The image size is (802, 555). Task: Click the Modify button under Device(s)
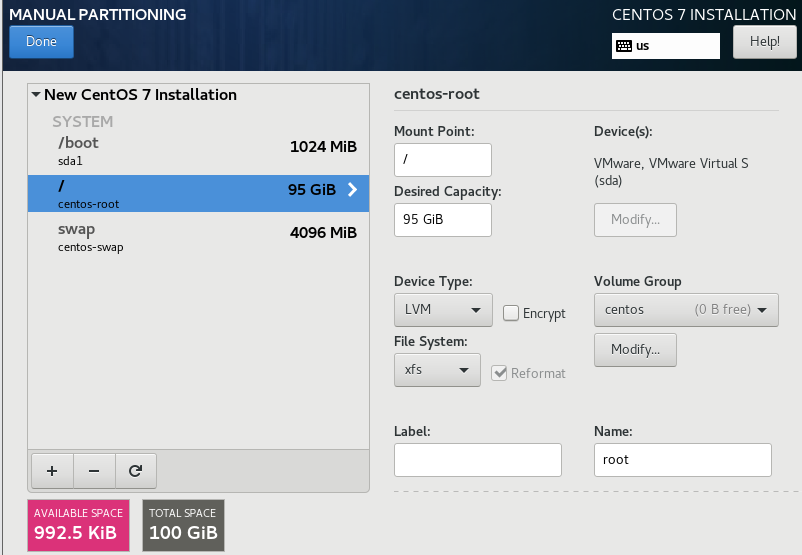coord(635,220)
